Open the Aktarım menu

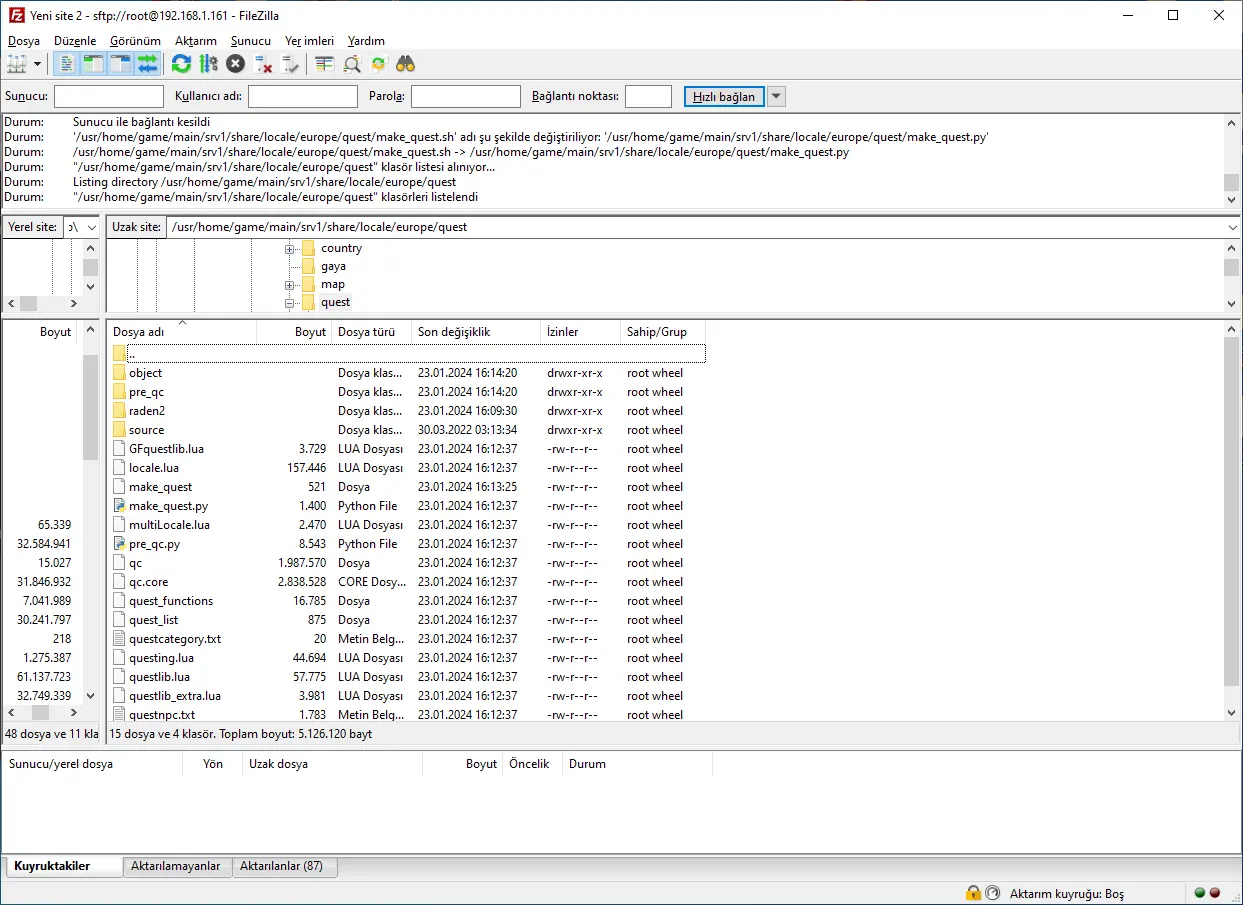click(x=196, y=41)
